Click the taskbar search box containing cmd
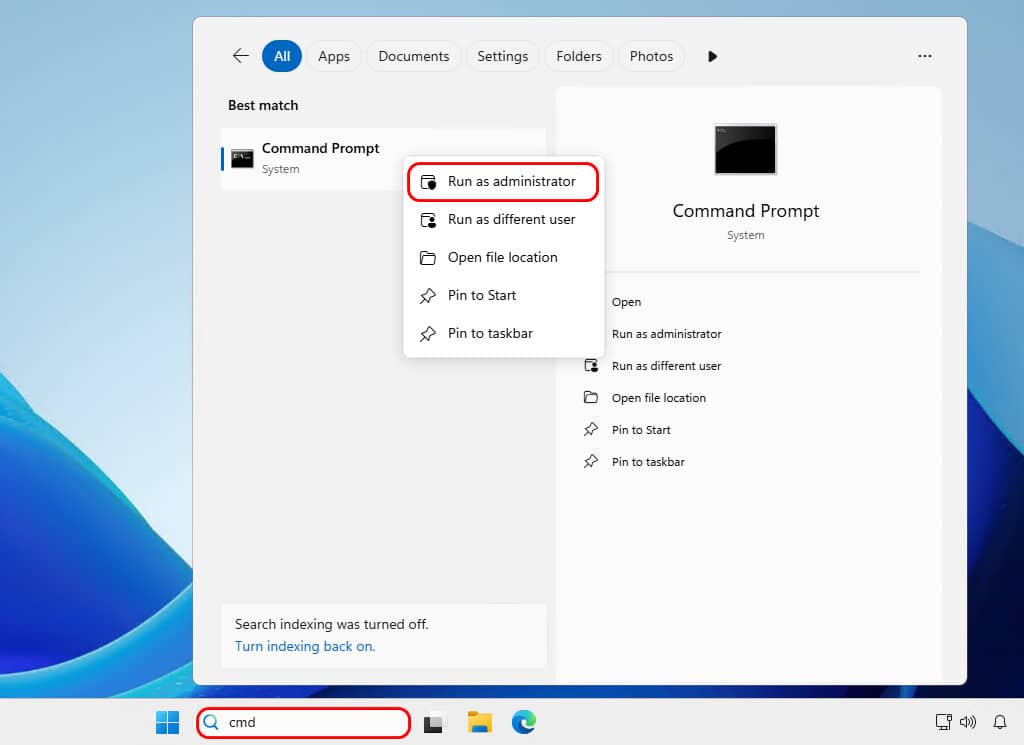 click(303, 722)
